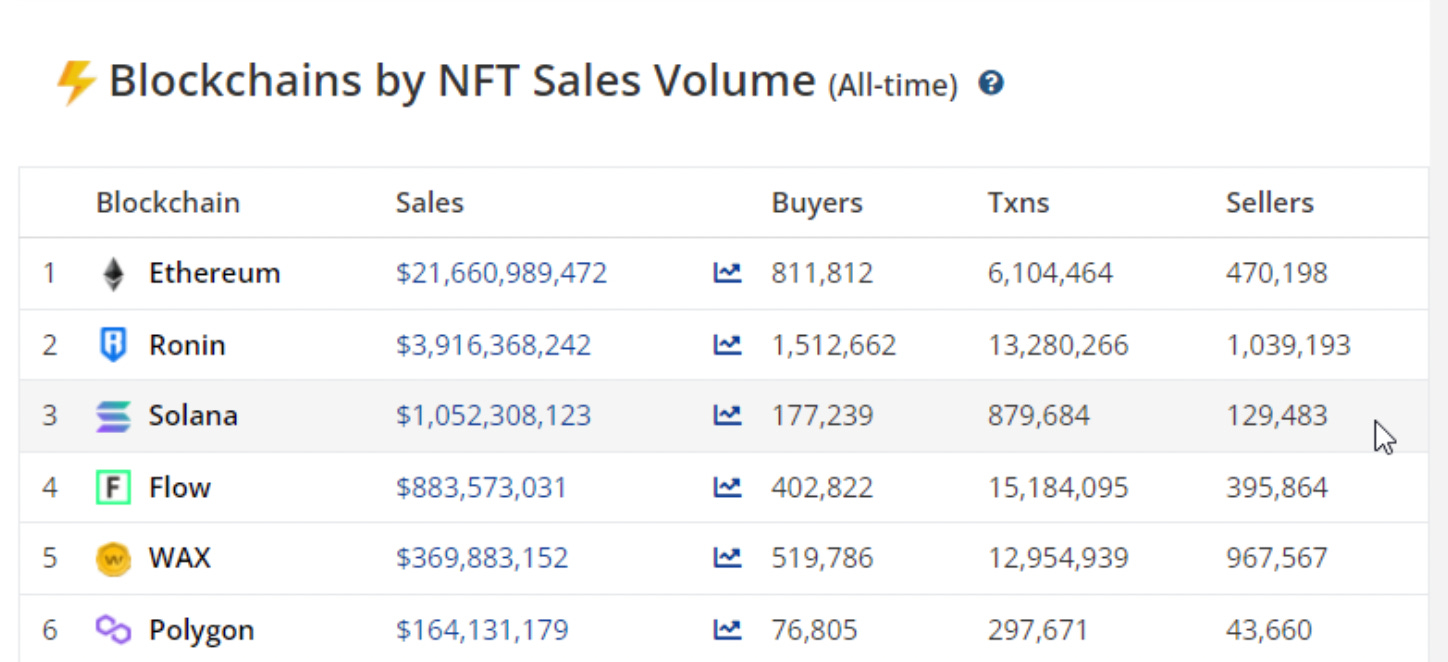Open the Polygon blockchain link

coord(201,630)
